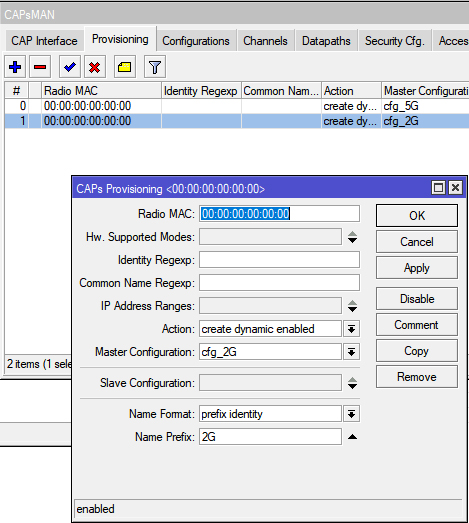This screenshot has width=469, height=523.
Task: Close the CAPs Provisioning dialog
Action: pyautogui.click(x=455, y=188)
